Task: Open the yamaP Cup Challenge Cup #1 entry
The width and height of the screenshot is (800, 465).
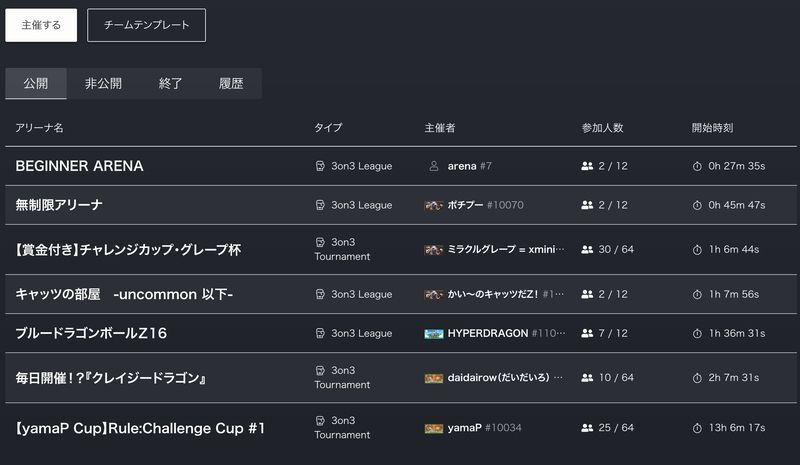Action: (140, 428)
